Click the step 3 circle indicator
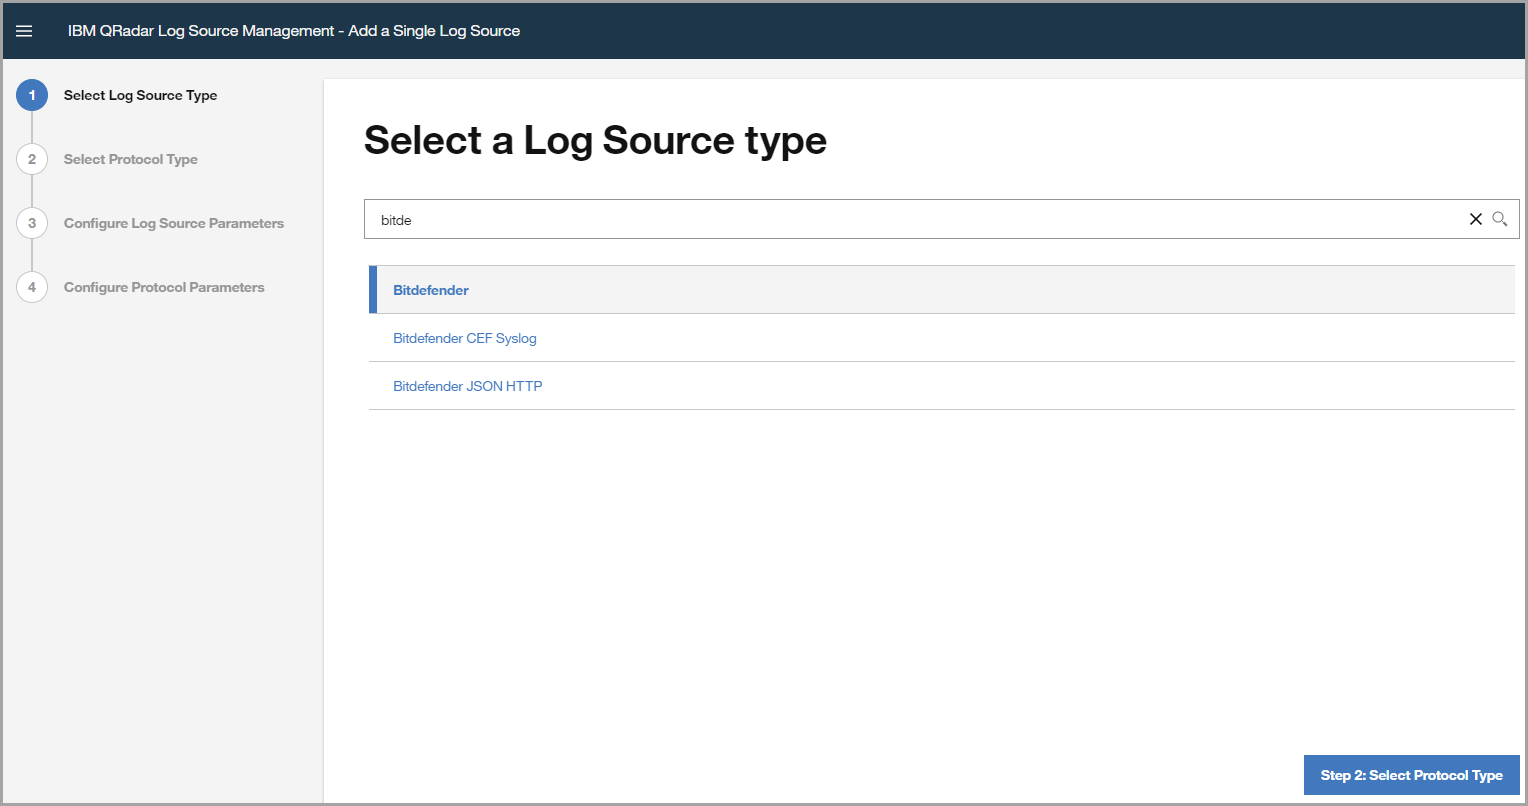 [x=31, y=223]
